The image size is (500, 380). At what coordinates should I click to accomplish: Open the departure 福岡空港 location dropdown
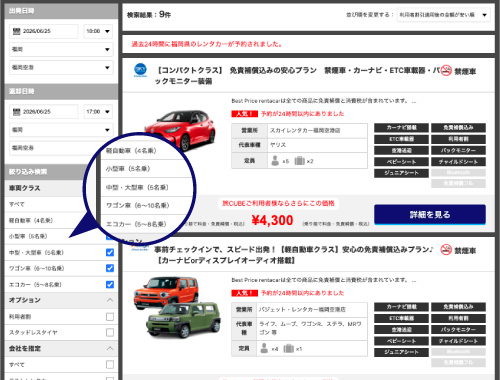coord(61,67)
